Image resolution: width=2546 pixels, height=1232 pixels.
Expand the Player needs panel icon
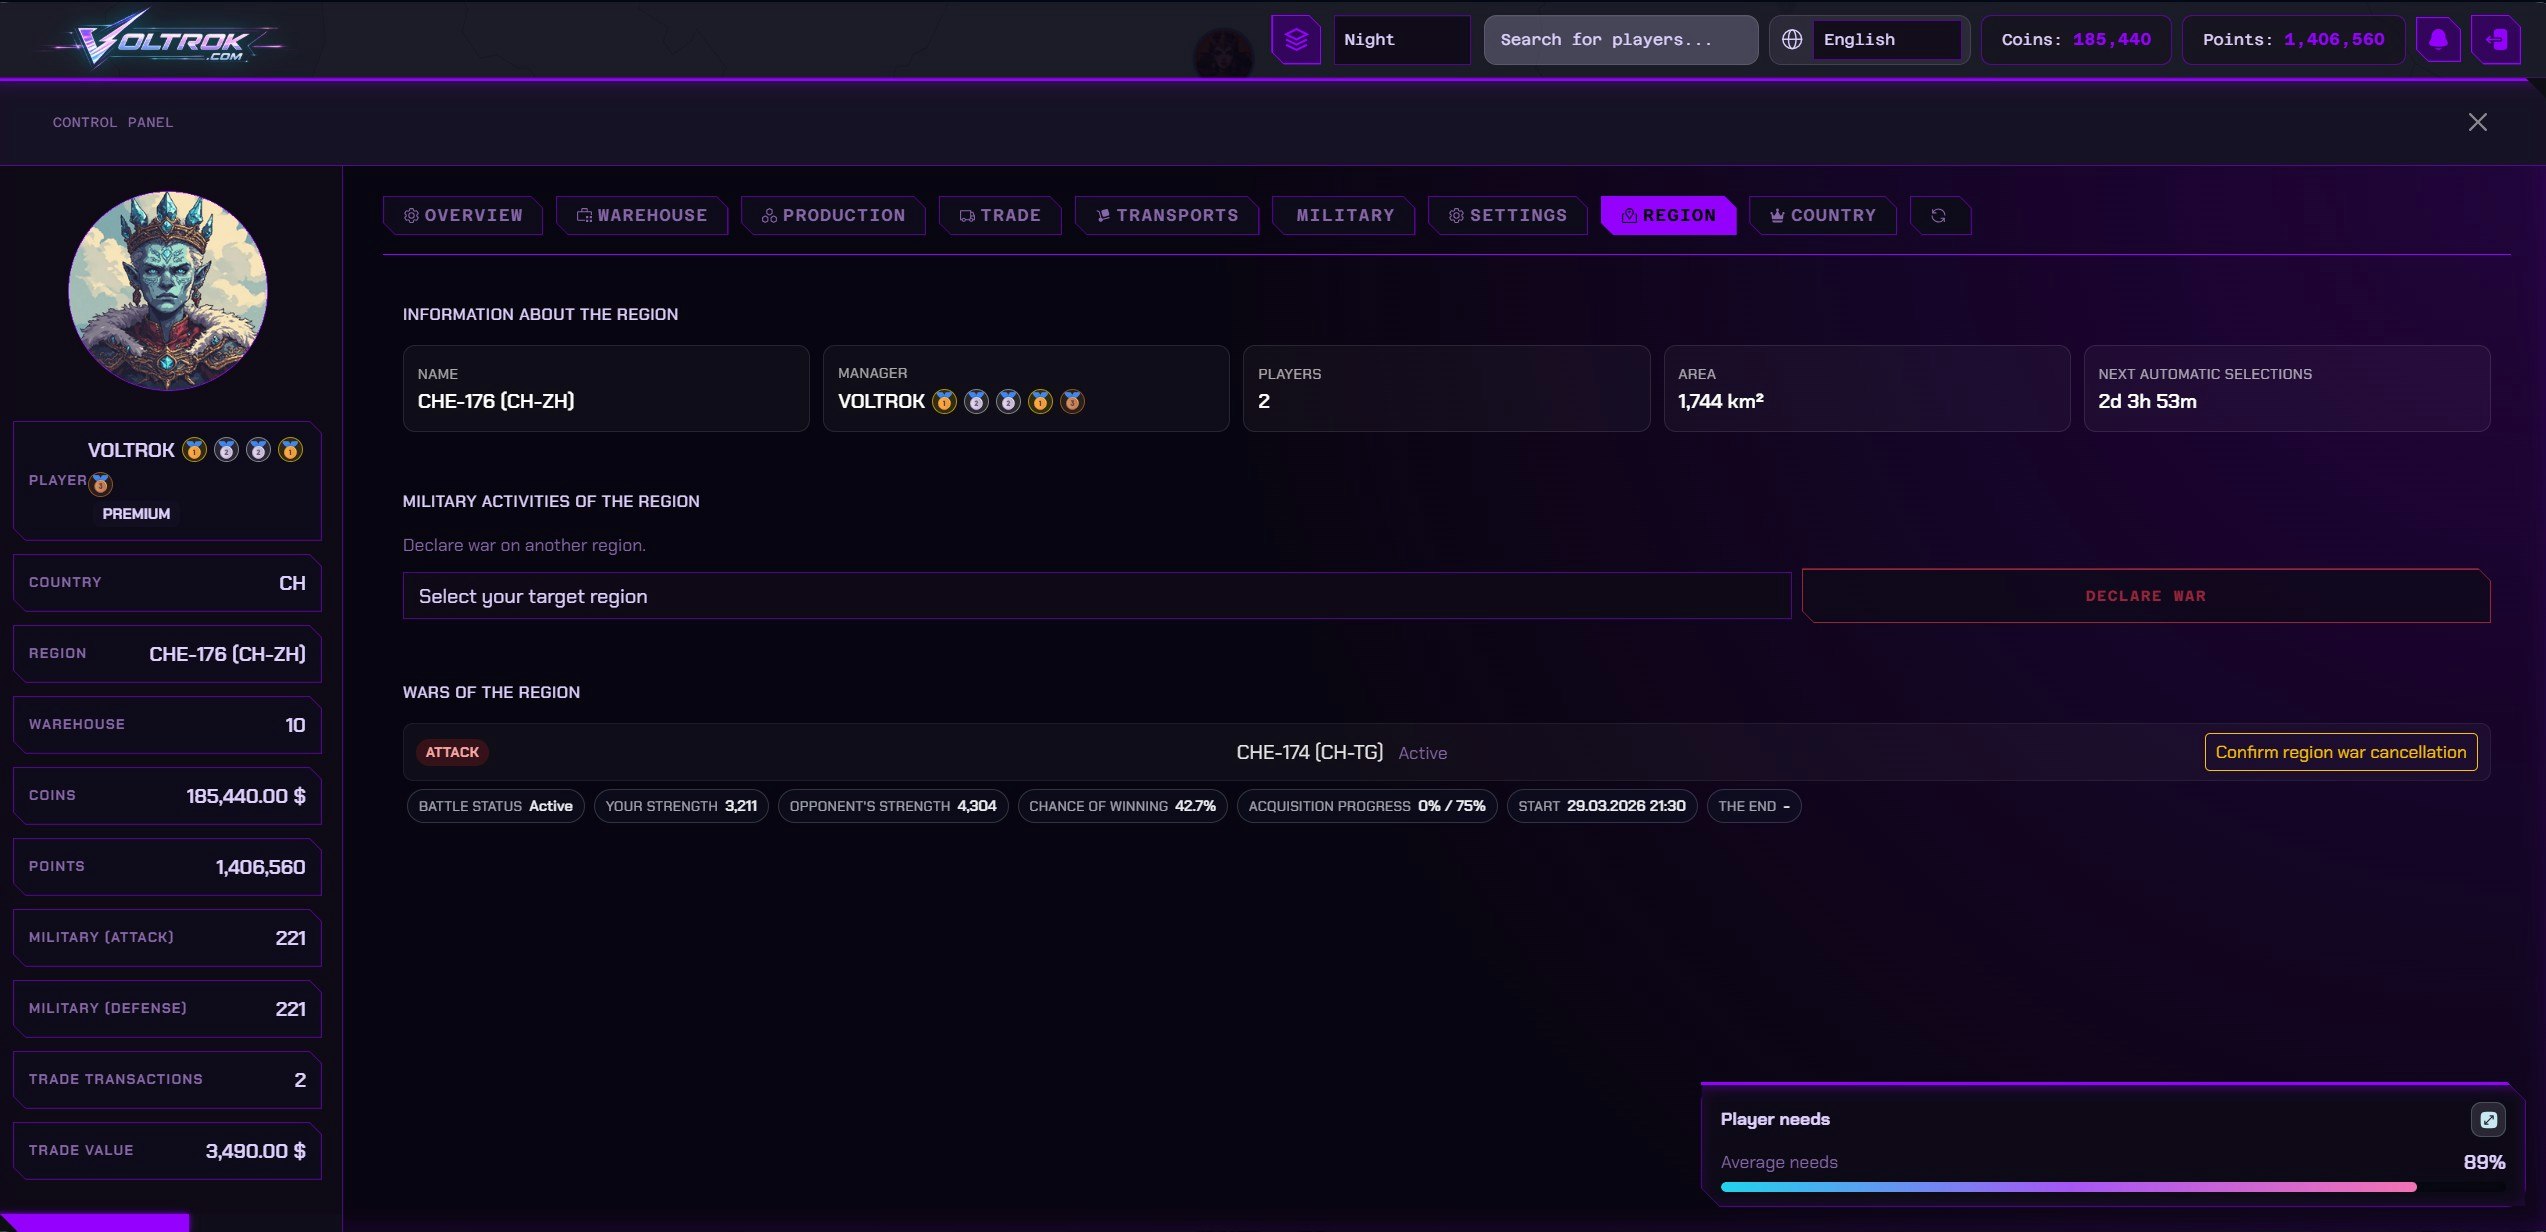(2488, 1120)
